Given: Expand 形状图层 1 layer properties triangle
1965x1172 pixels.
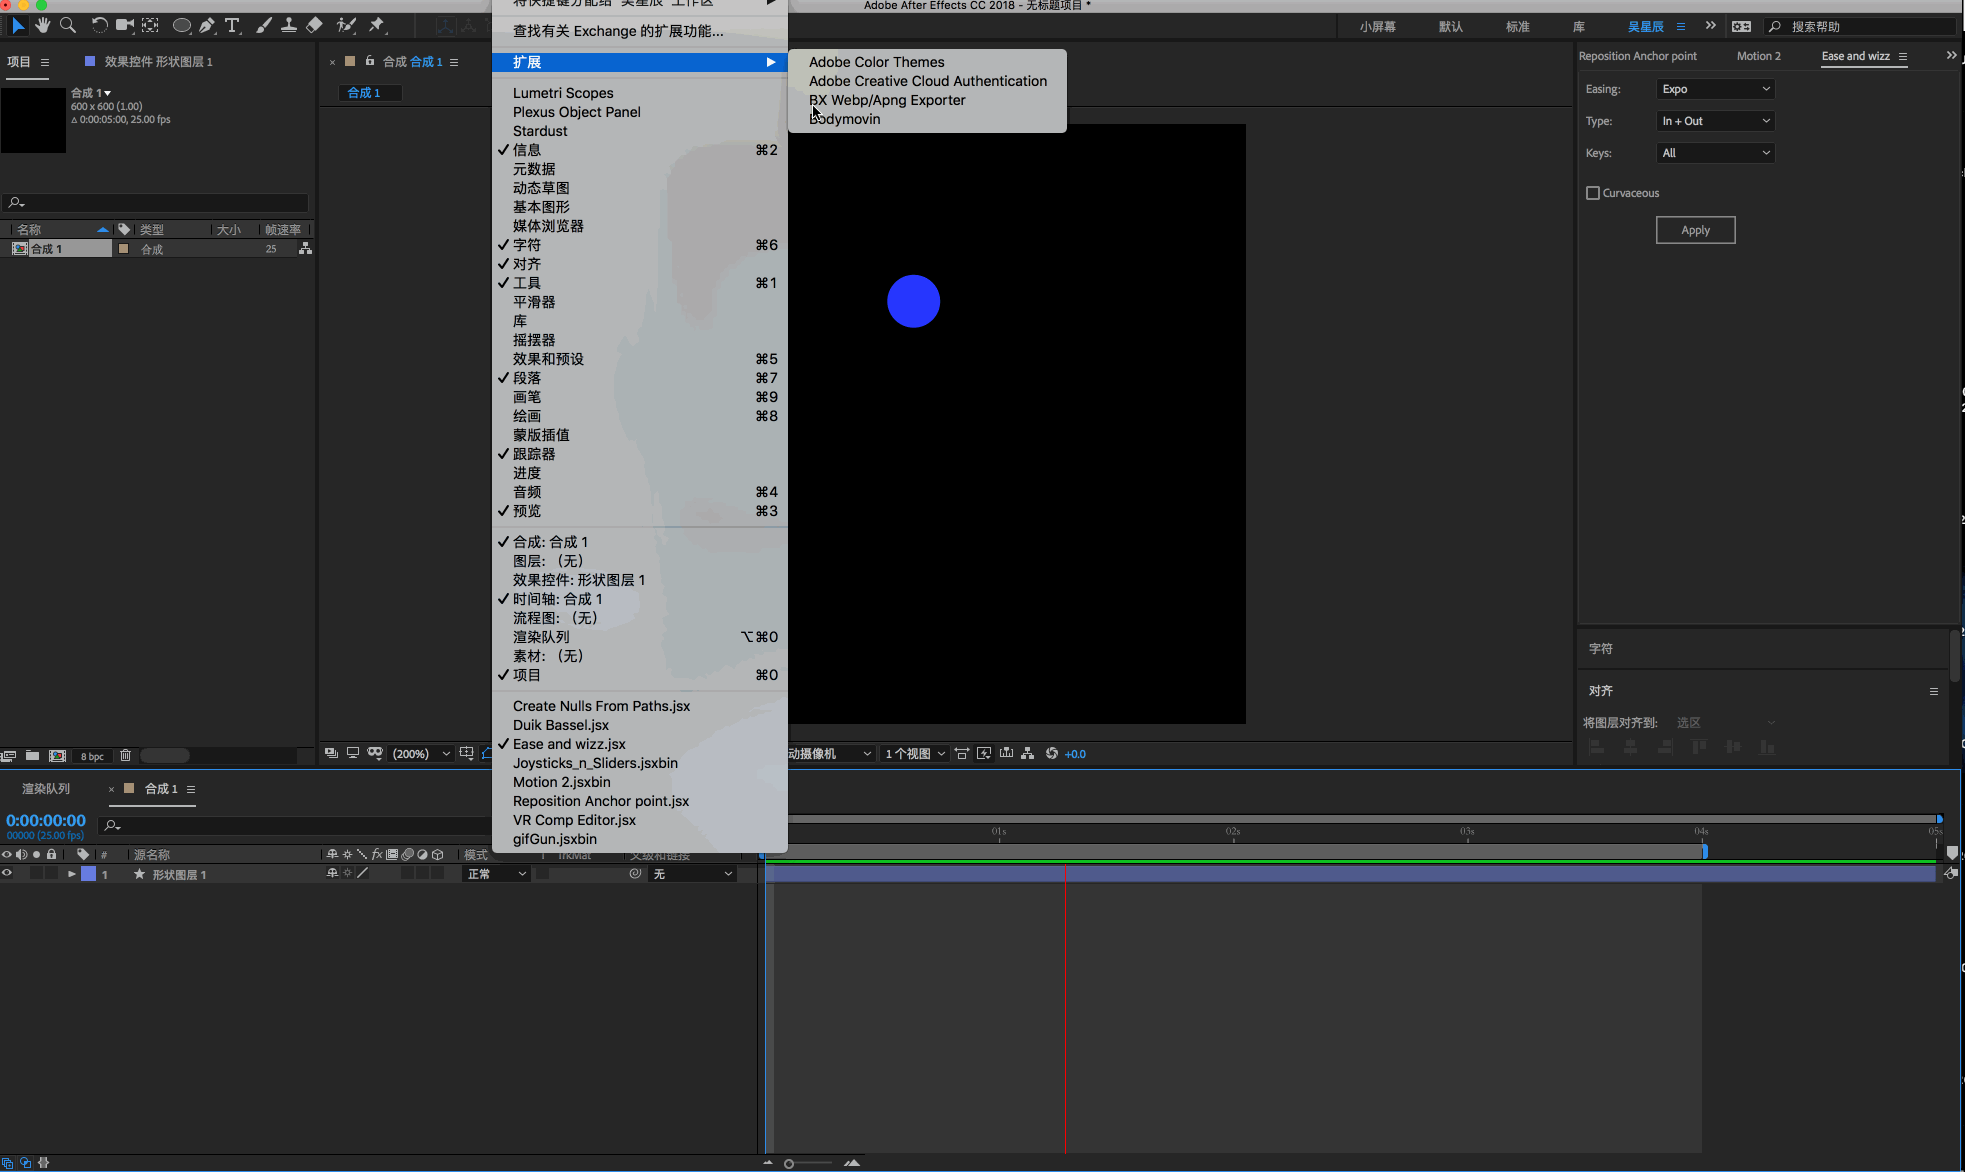Looking at the screenshot, I should (71, 874).
